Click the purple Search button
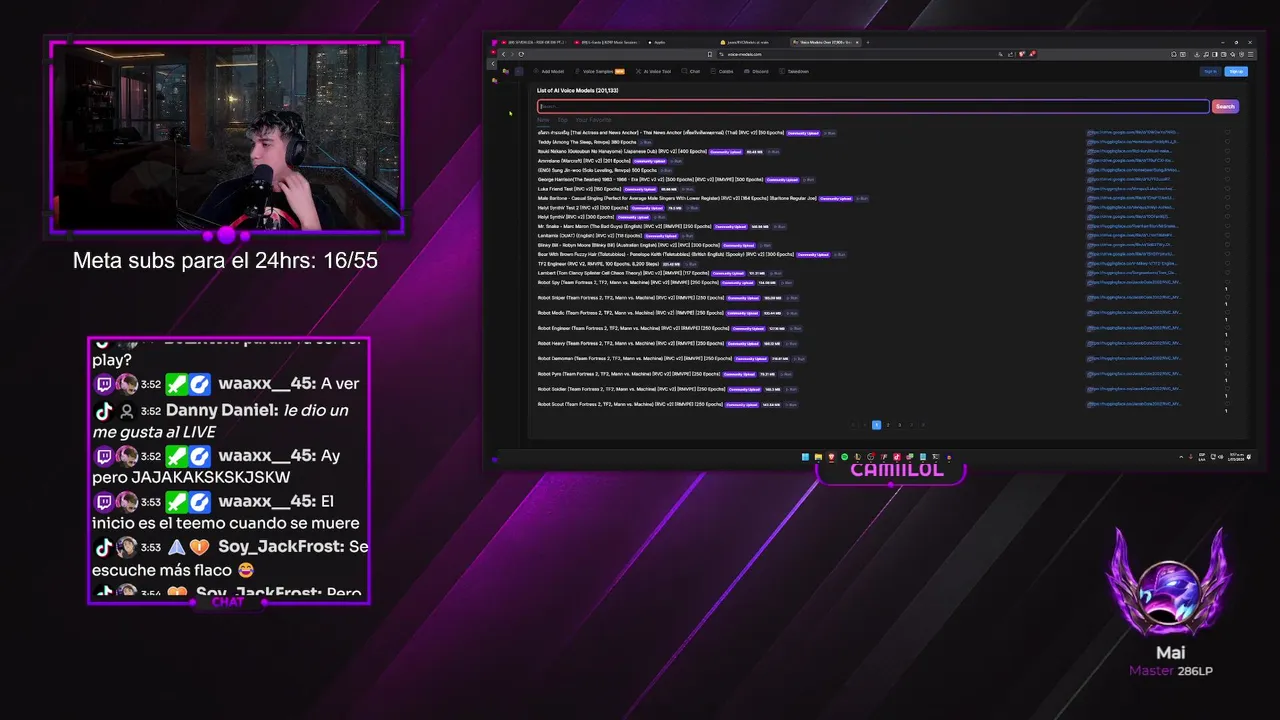The width and height of the screenshot is (1280, 720). click(1225, 106)
